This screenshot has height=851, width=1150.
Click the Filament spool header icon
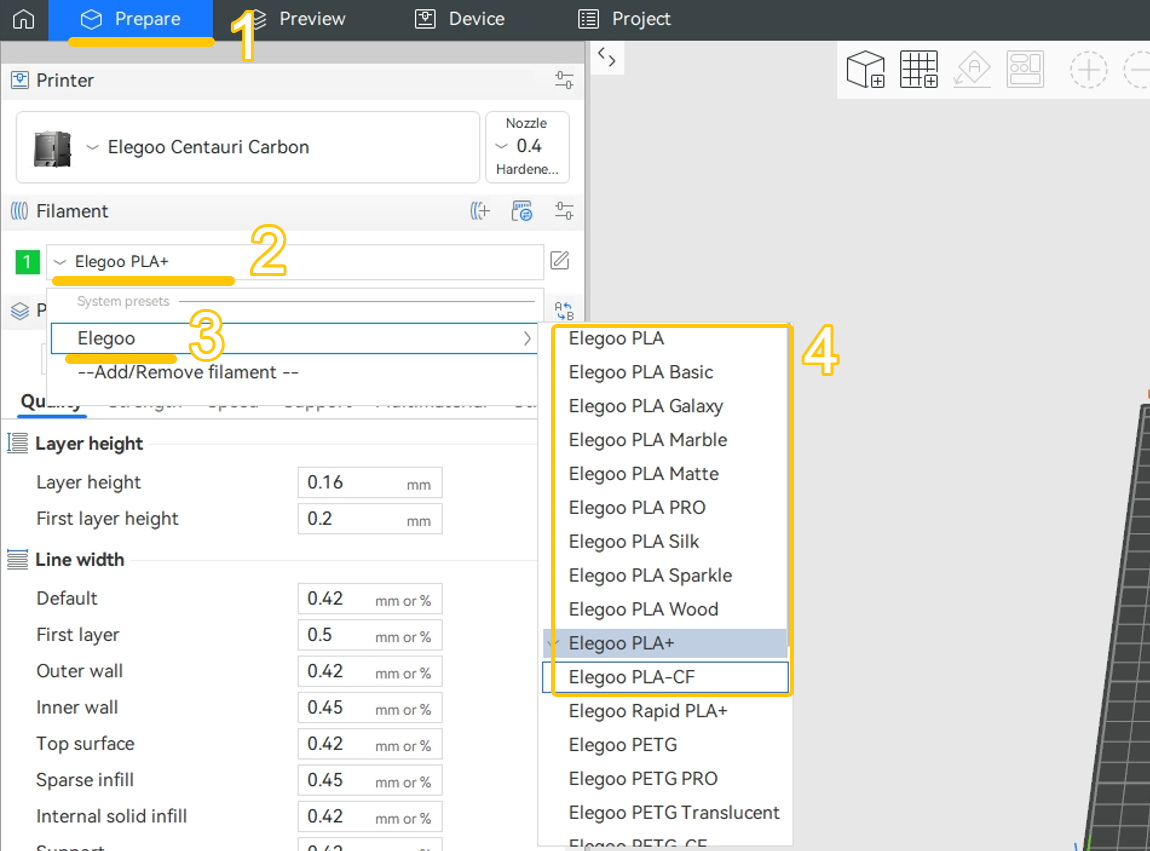(20, 211)
